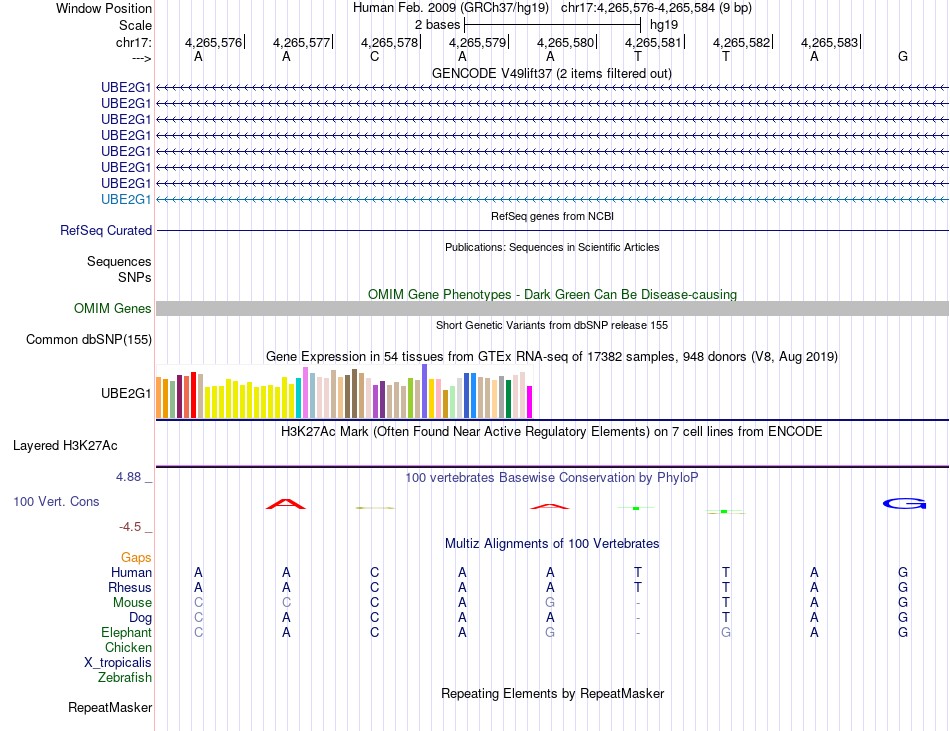Click the SNPs publications label

135,277
